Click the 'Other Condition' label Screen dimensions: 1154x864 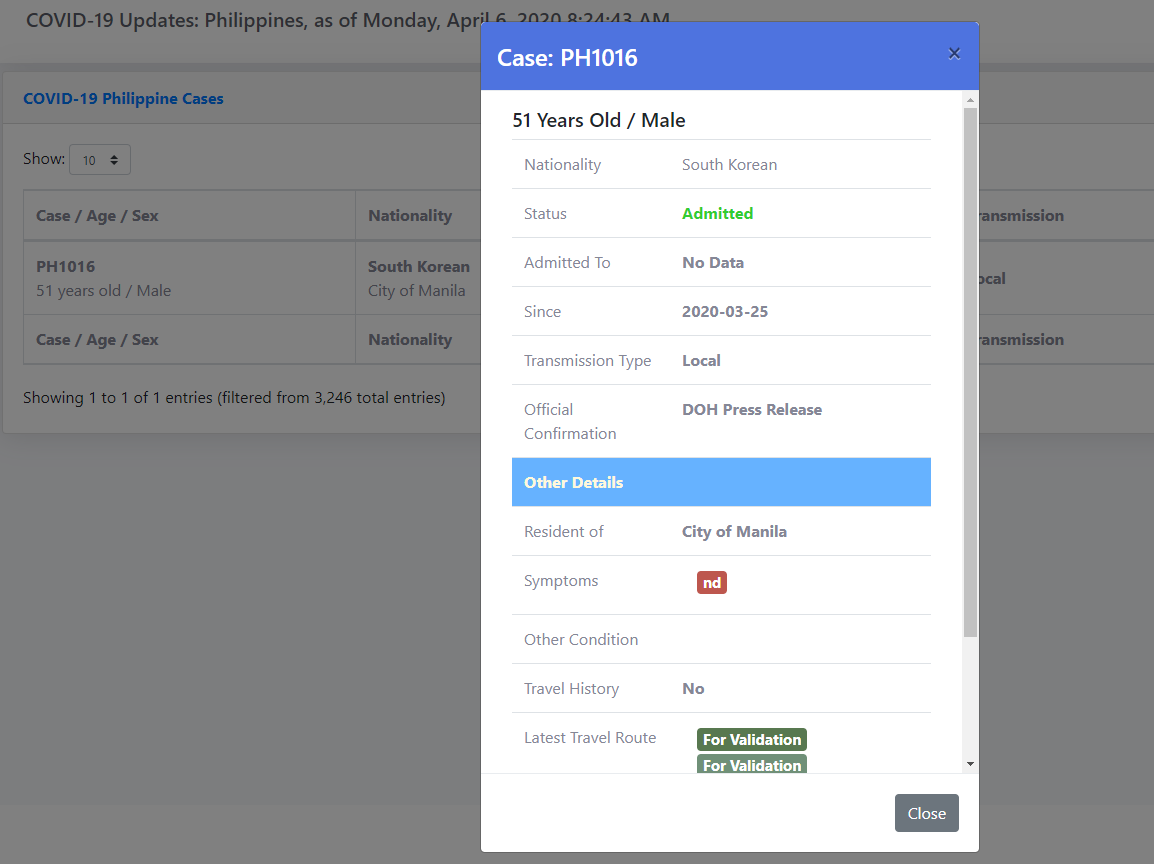coord(581,640)
